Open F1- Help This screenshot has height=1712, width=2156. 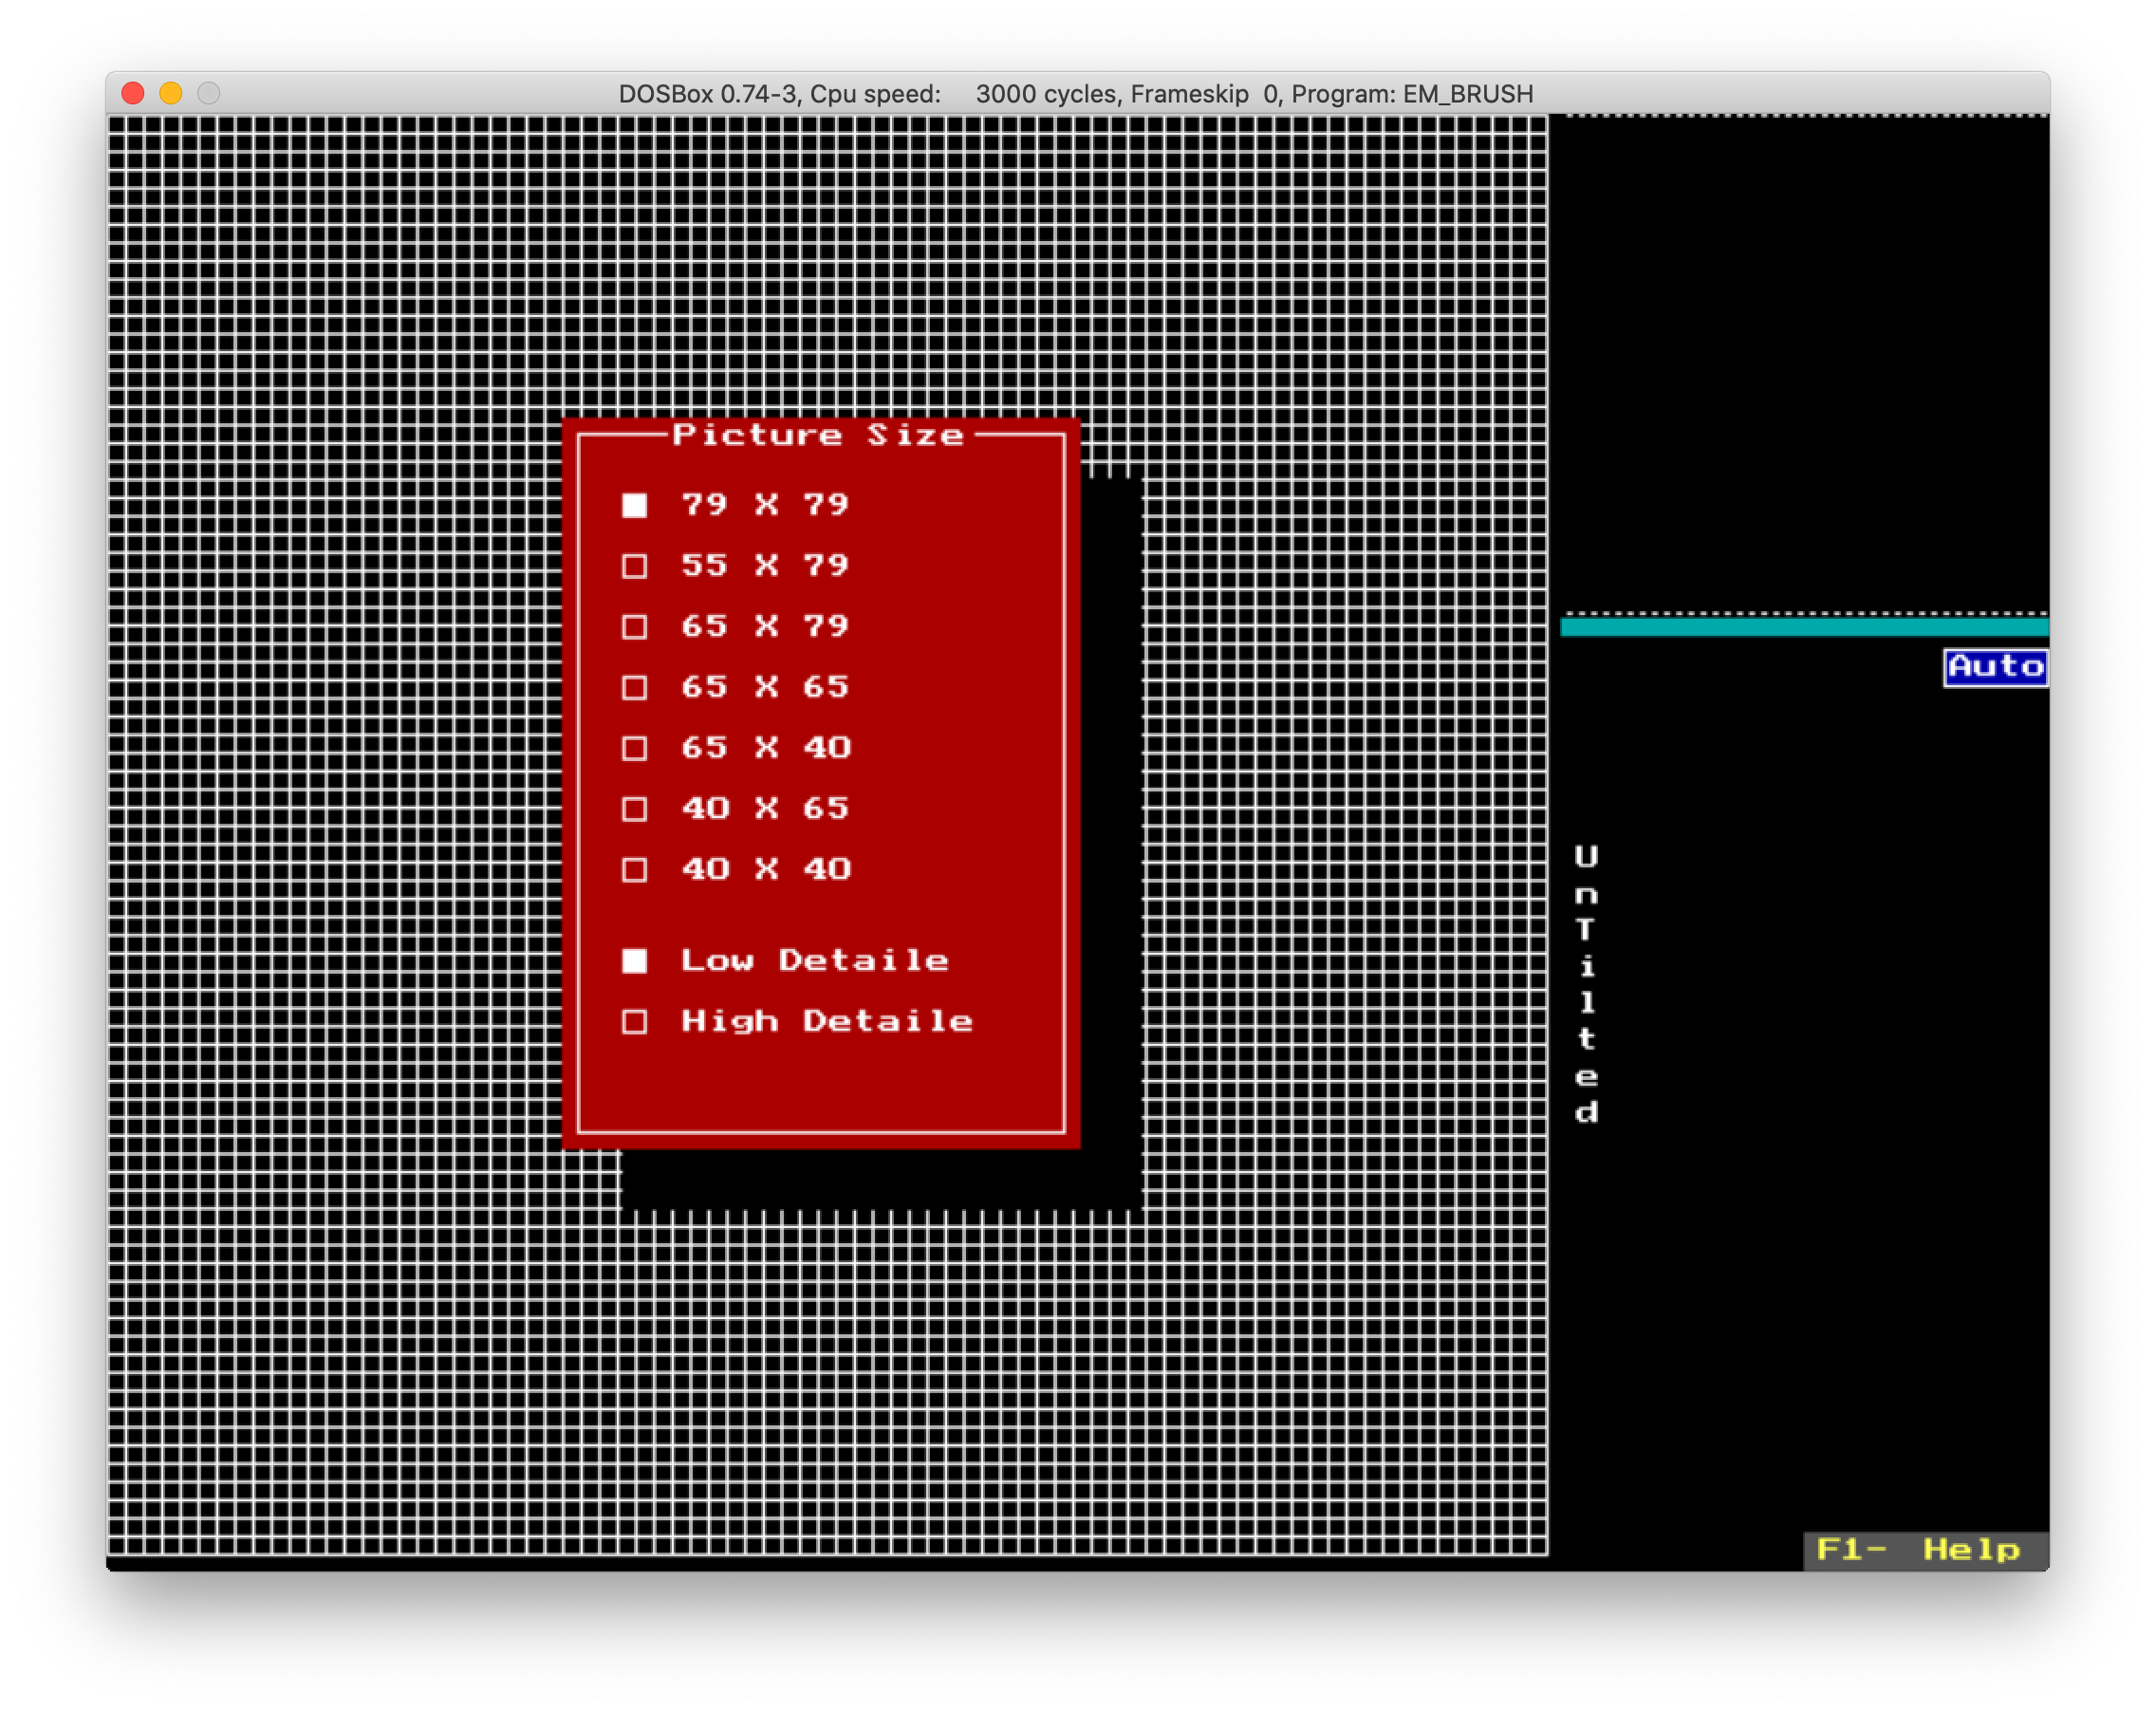tap(1924, 1550)
